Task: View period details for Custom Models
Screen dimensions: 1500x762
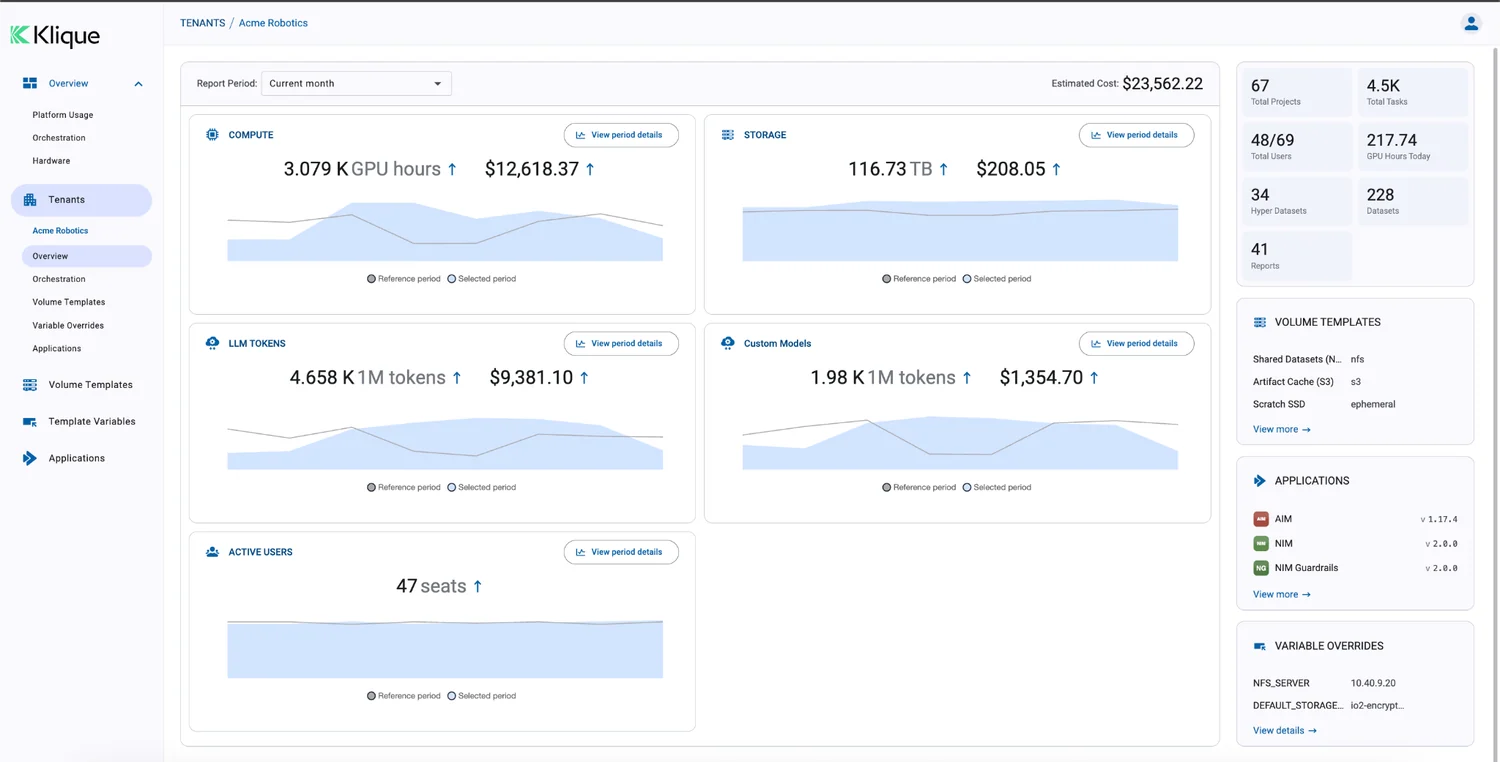Action: click(1136, 343)
